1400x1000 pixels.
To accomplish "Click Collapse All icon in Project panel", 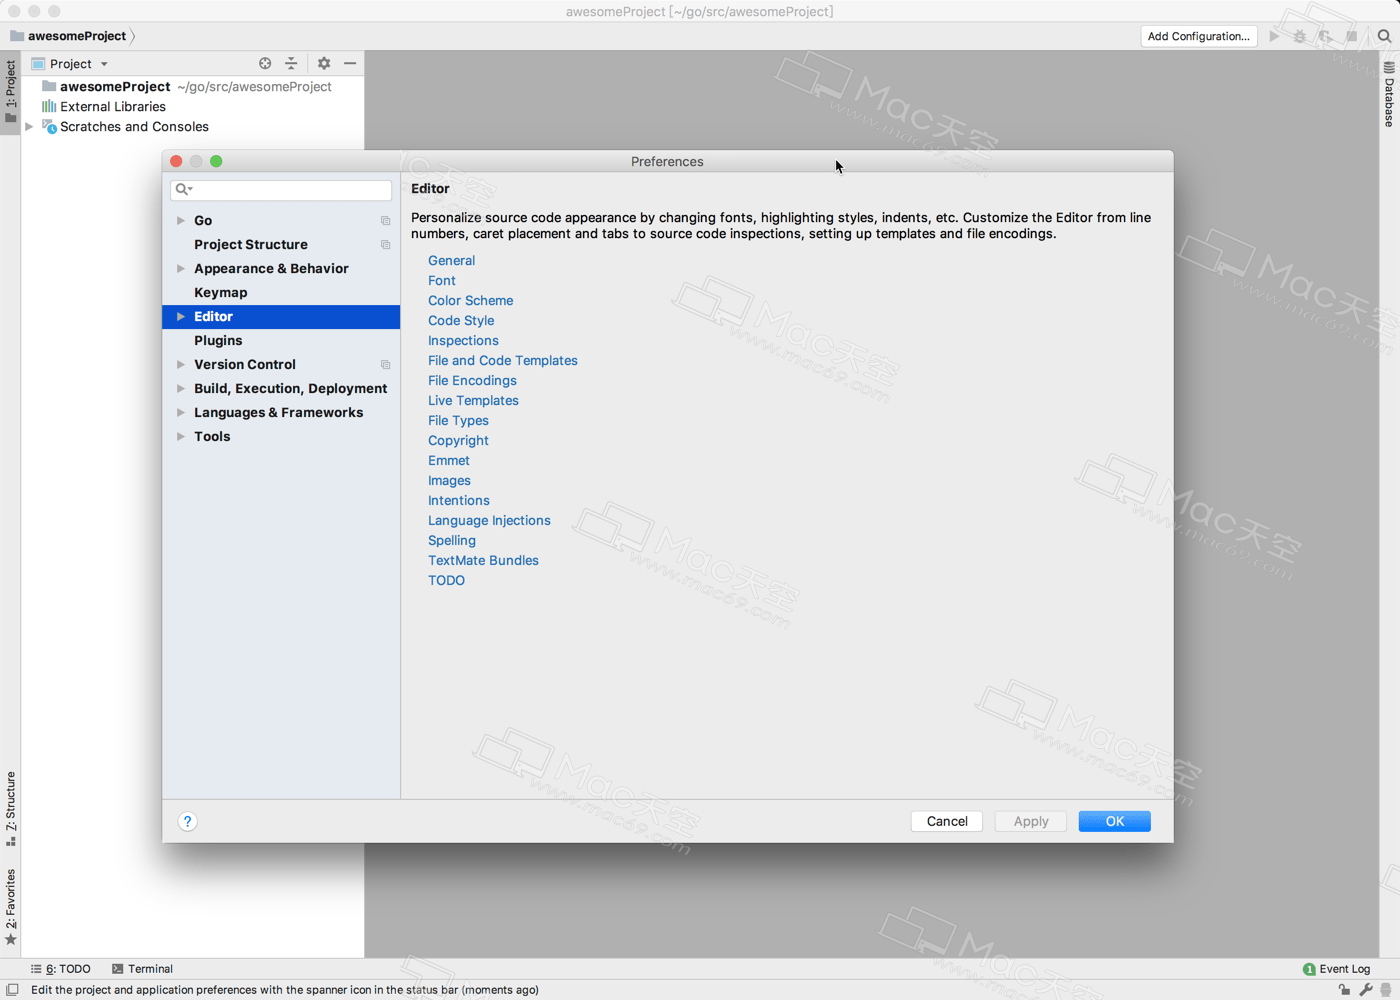I will tap(291, 63).
